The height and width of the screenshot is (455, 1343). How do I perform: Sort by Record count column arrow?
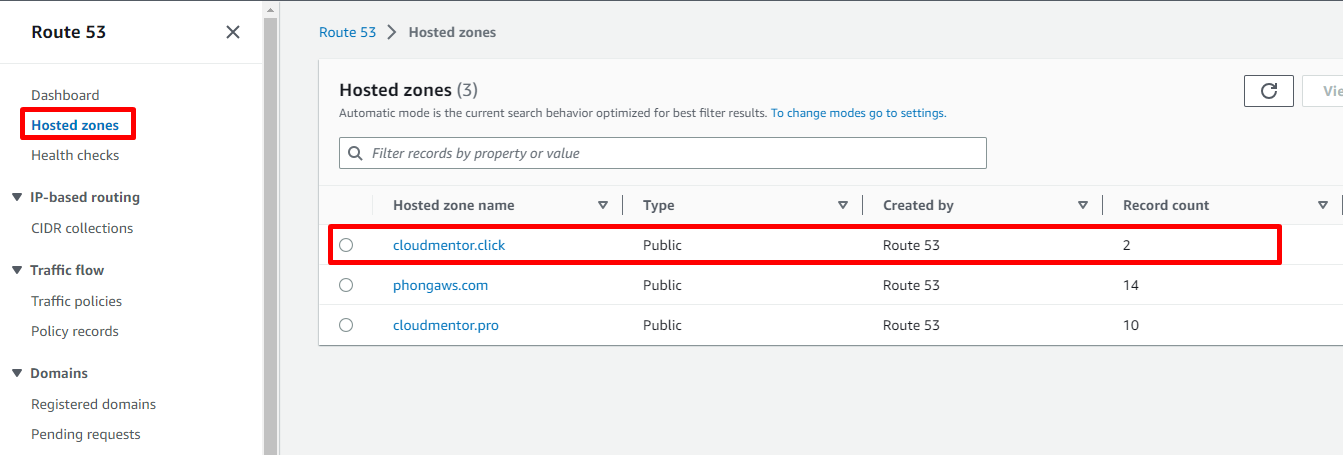[x=1322, y=205]
